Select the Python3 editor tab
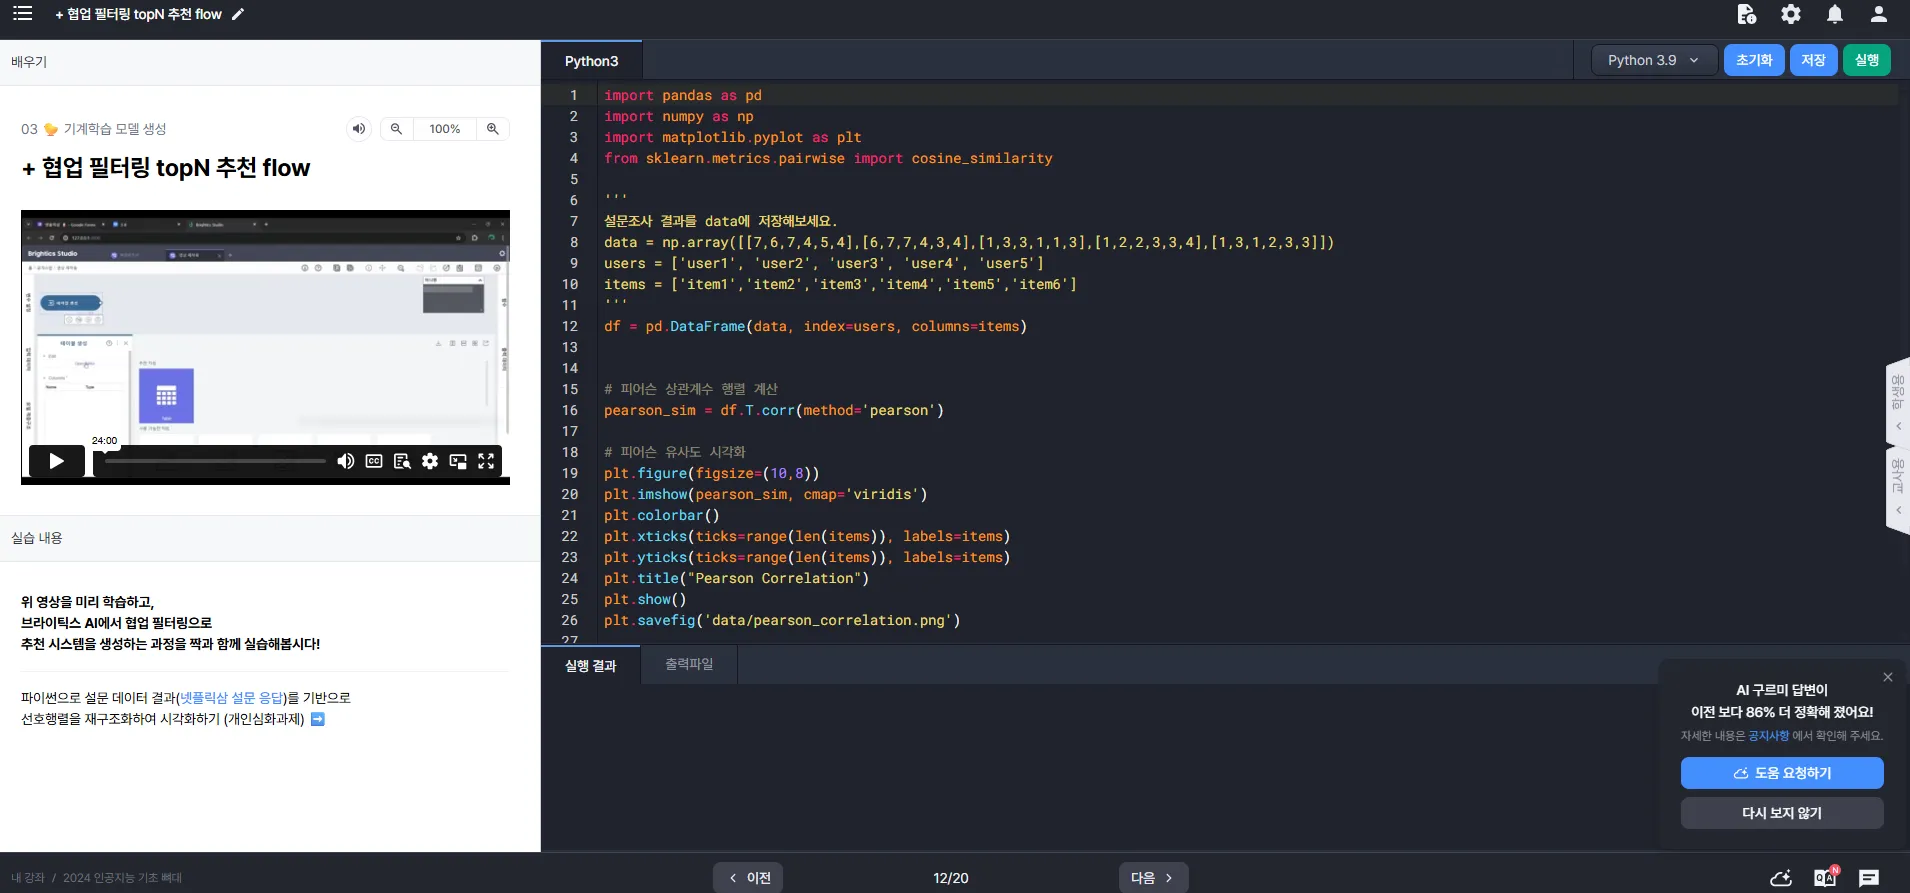The height and width of the screenshot is (893, 1910). click(591, 61)
